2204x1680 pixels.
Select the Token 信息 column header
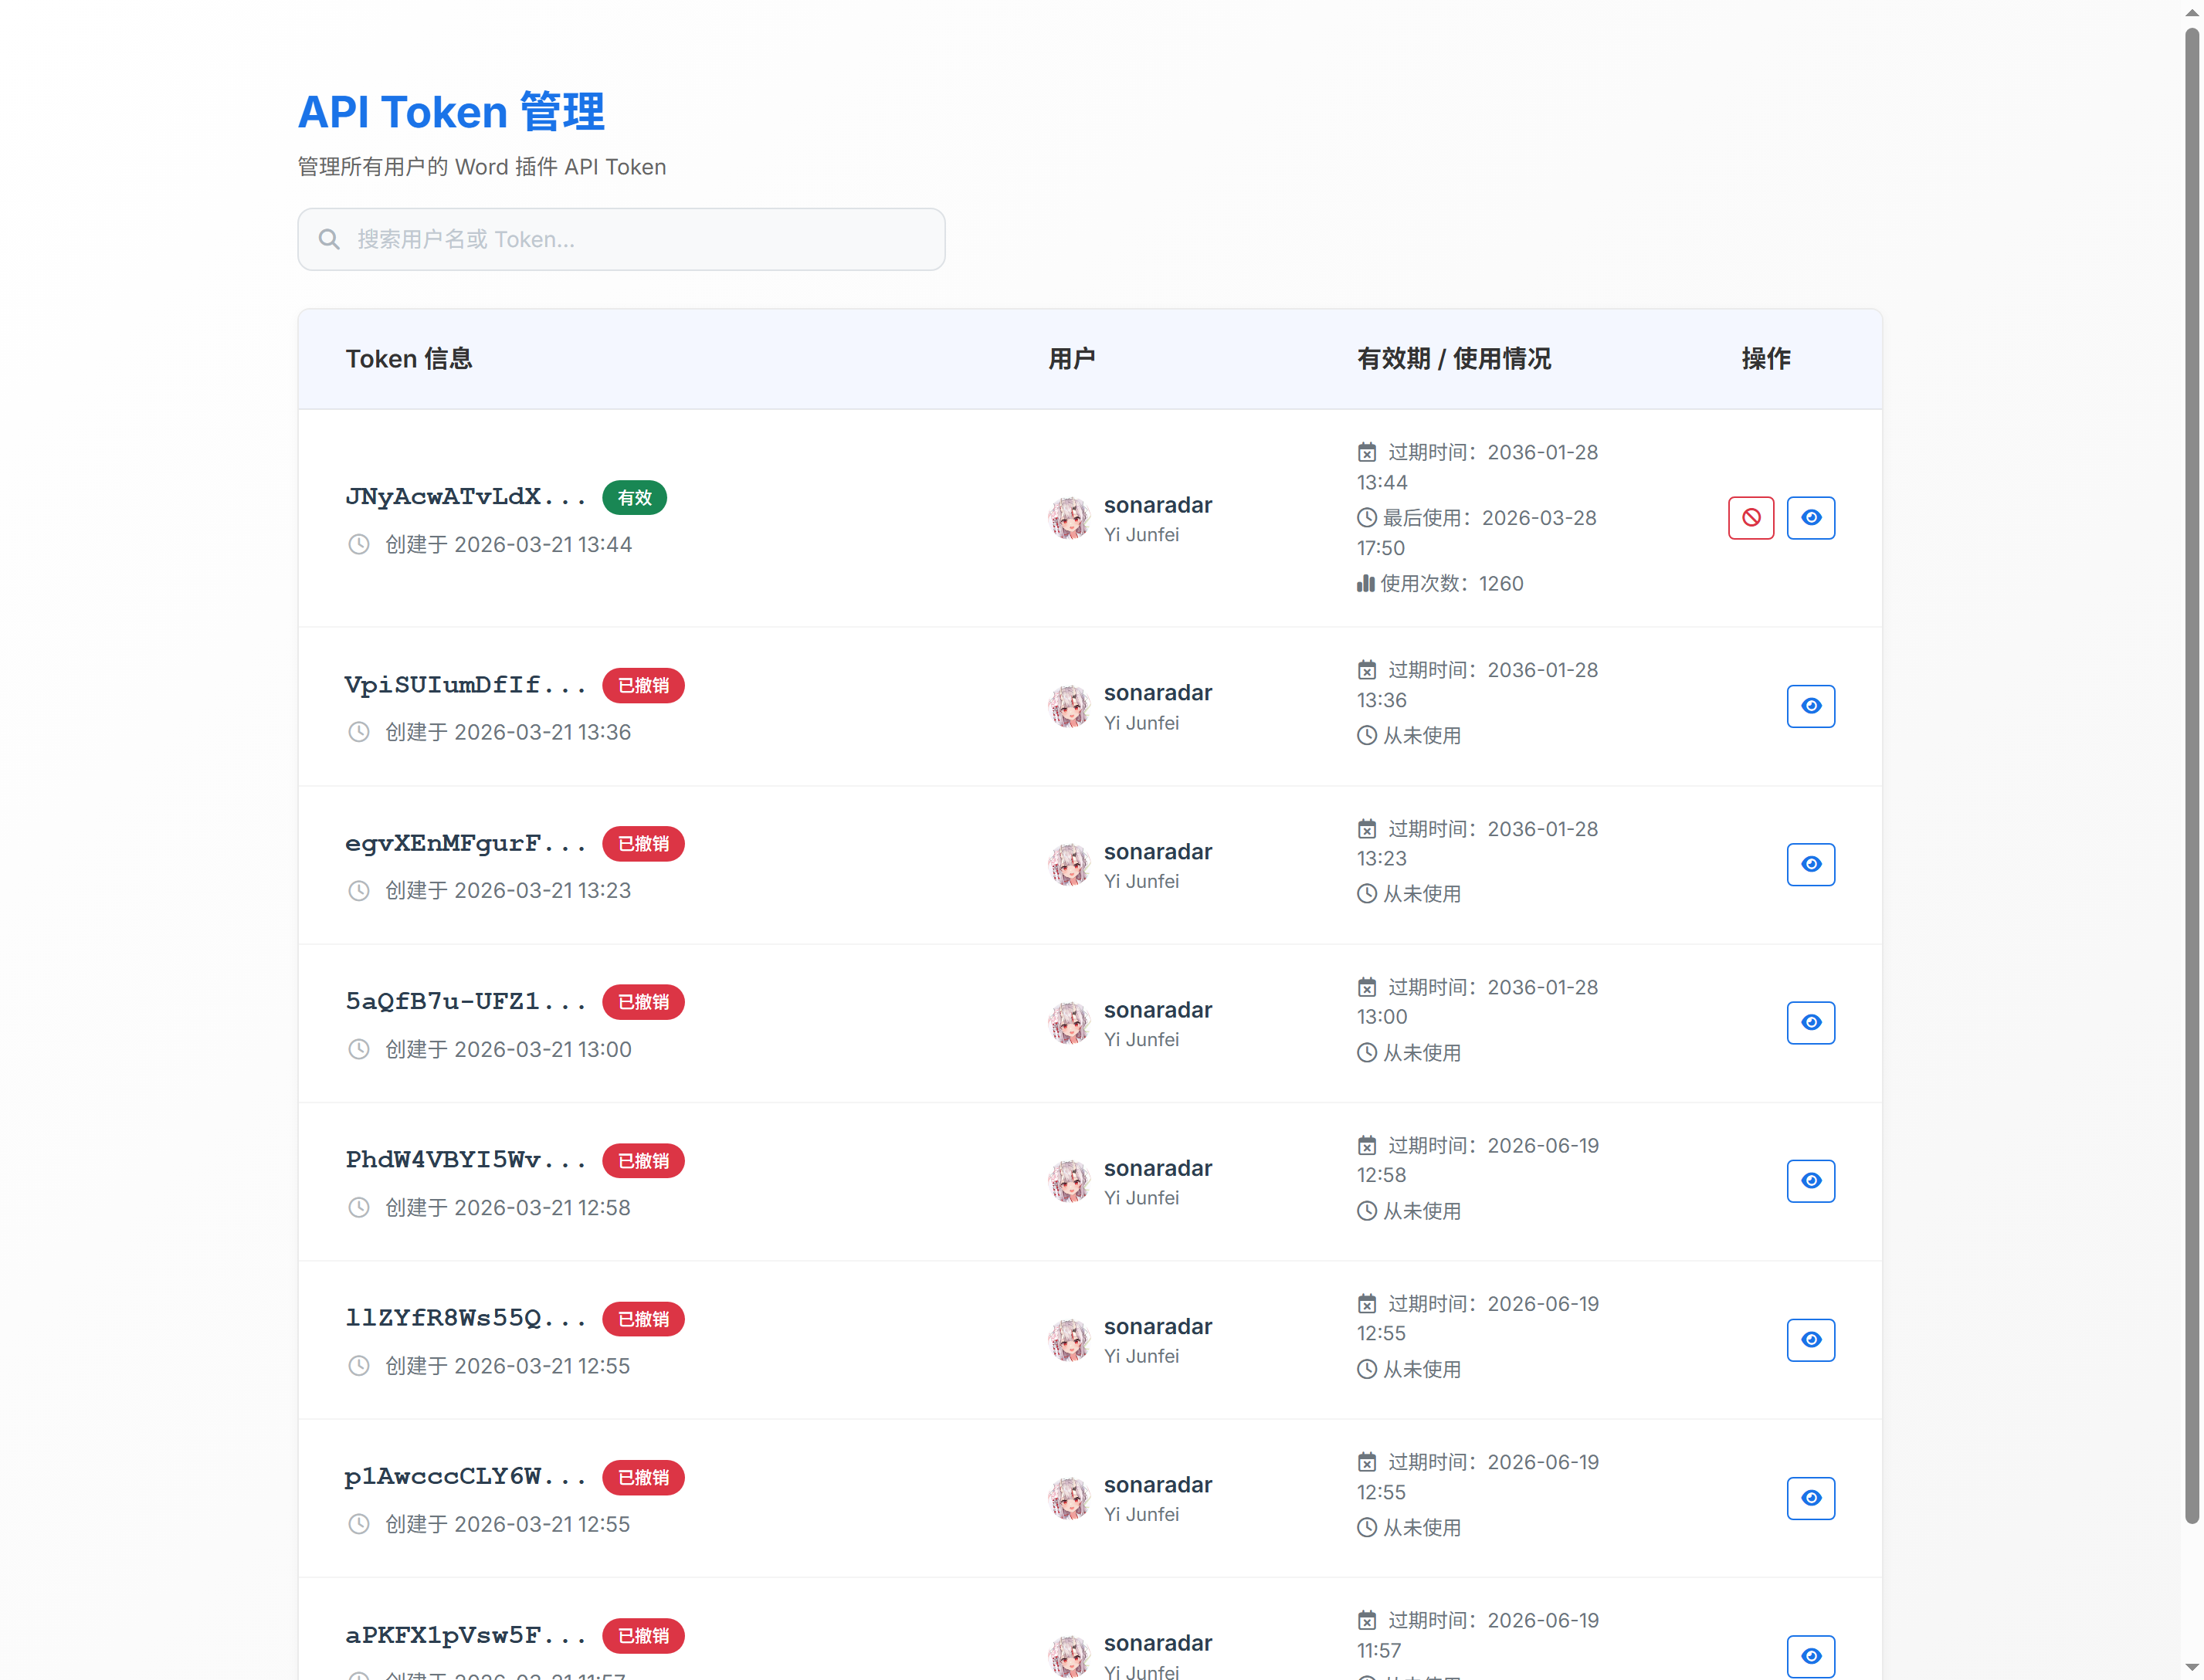click(x=409, y=359)
